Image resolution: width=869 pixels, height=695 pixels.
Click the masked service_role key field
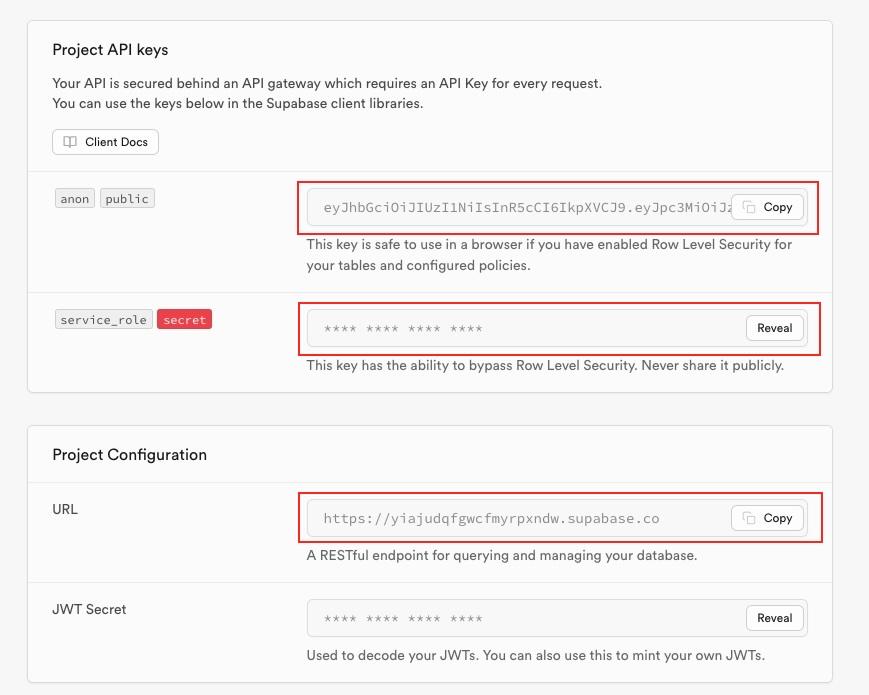point(520,328)
